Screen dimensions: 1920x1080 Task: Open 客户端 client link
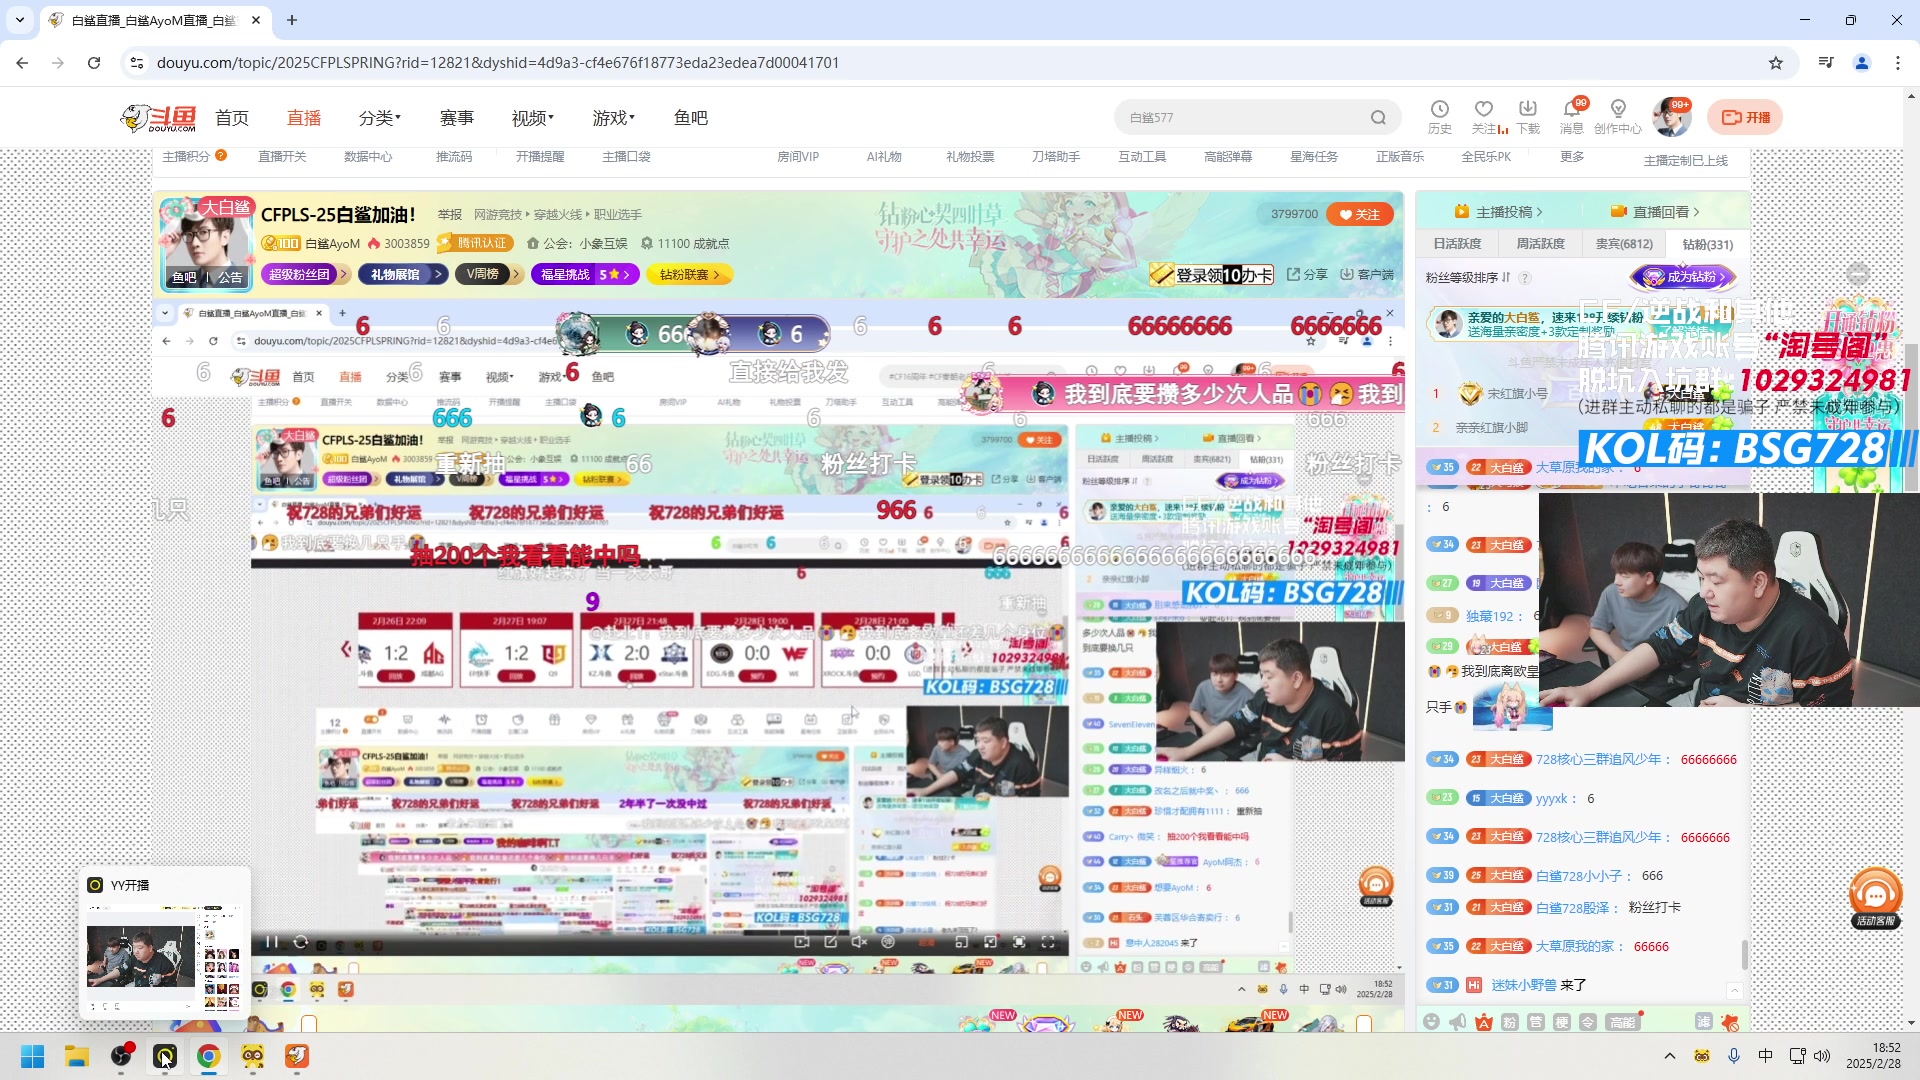tap(1367, 274)
